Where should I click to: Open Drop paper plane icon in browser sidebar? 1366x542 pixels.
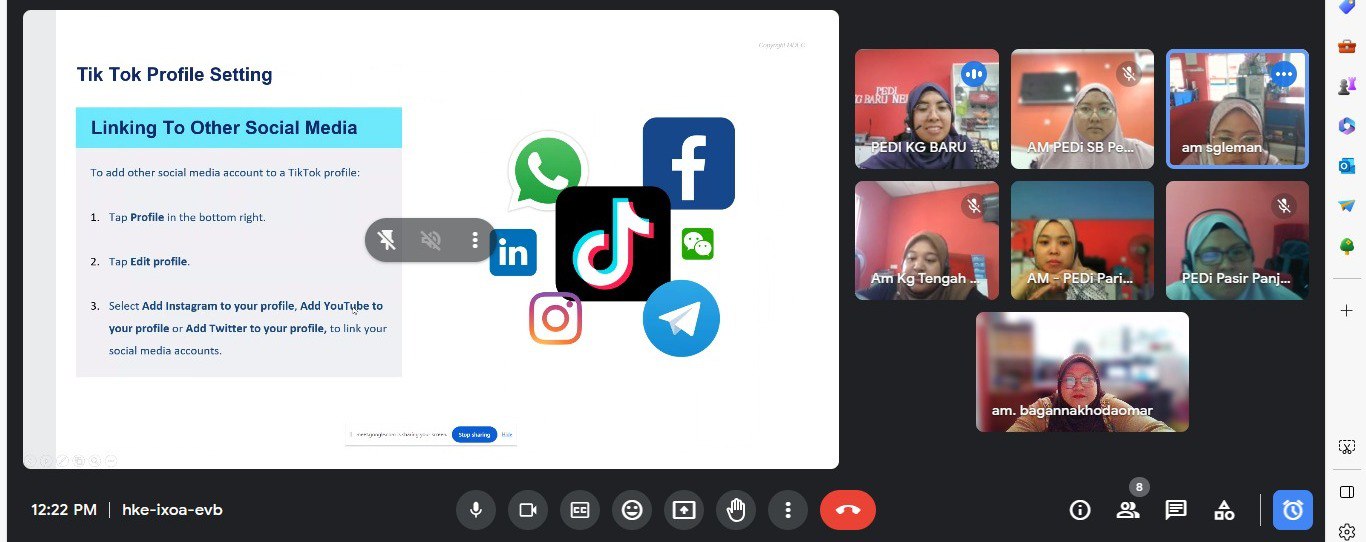point(1346,205)
